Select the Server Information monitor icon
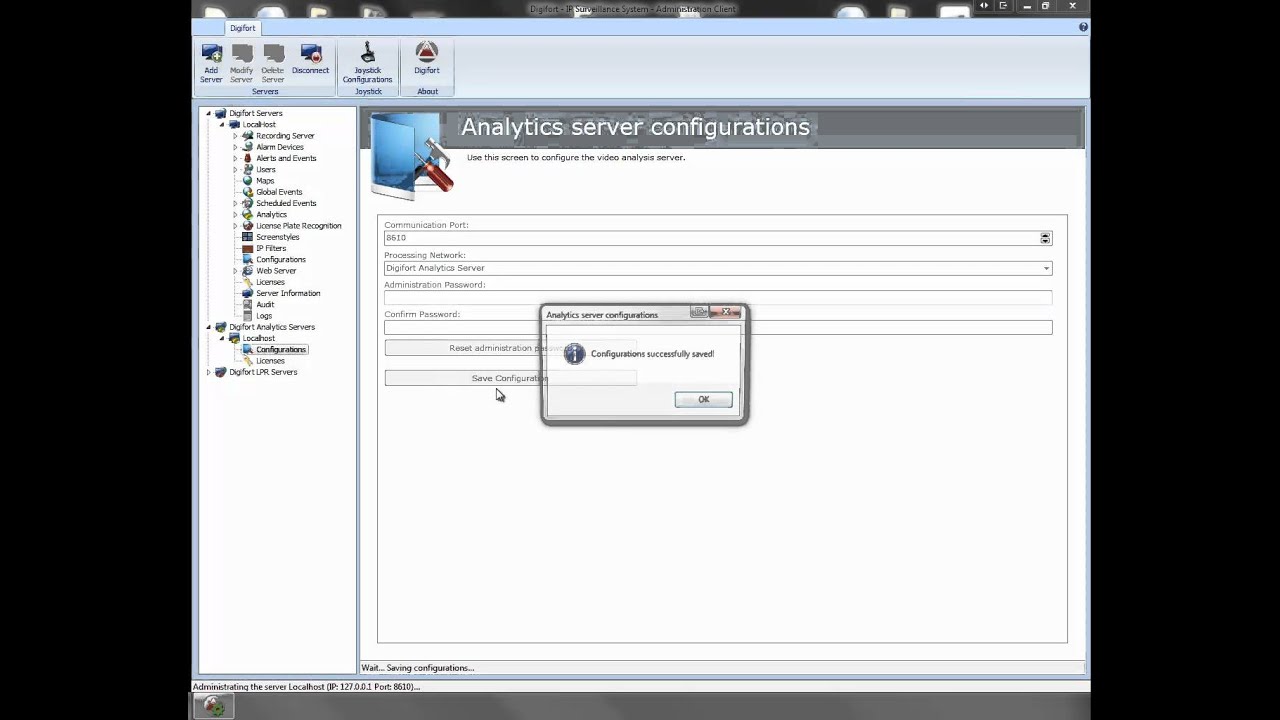 coord(247,293)
